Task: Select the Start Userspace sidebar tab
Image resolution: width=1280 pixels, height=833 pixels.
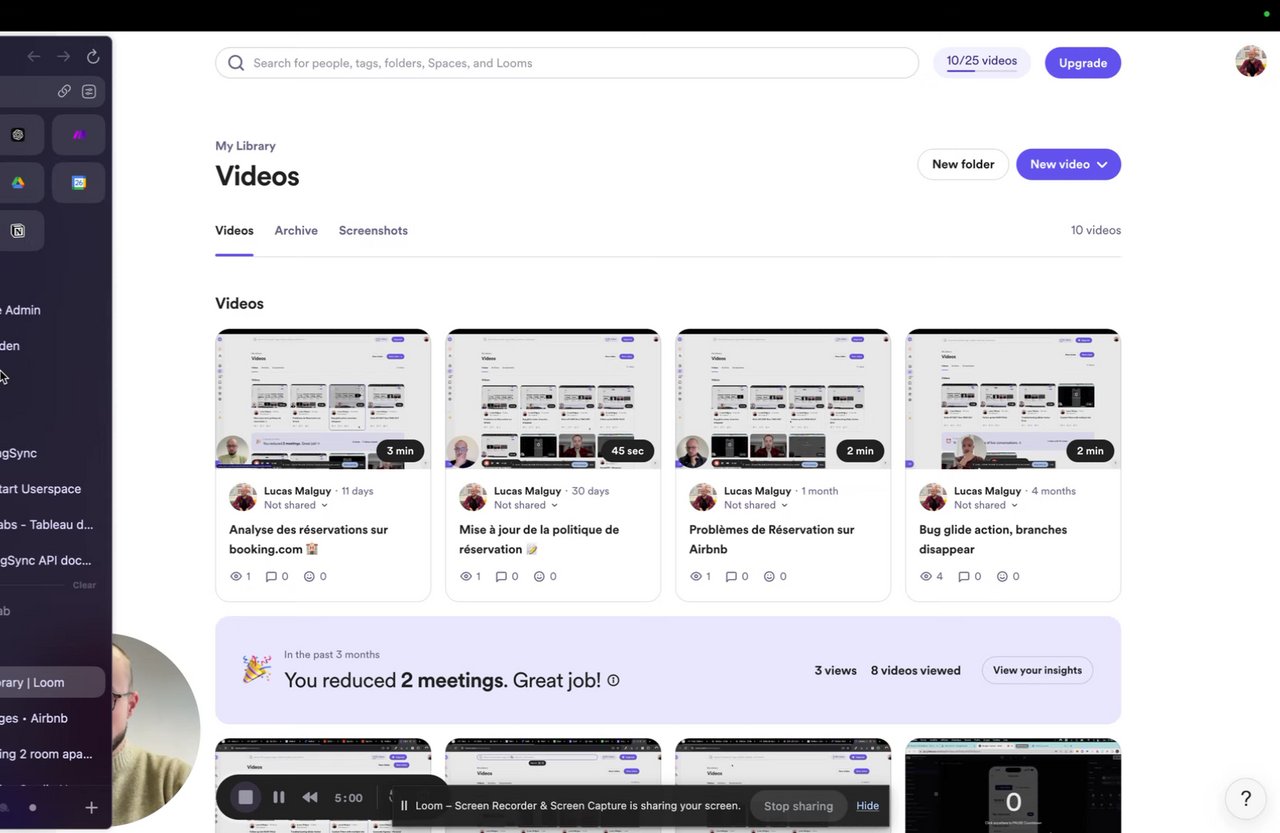Action: pos(52,489)
